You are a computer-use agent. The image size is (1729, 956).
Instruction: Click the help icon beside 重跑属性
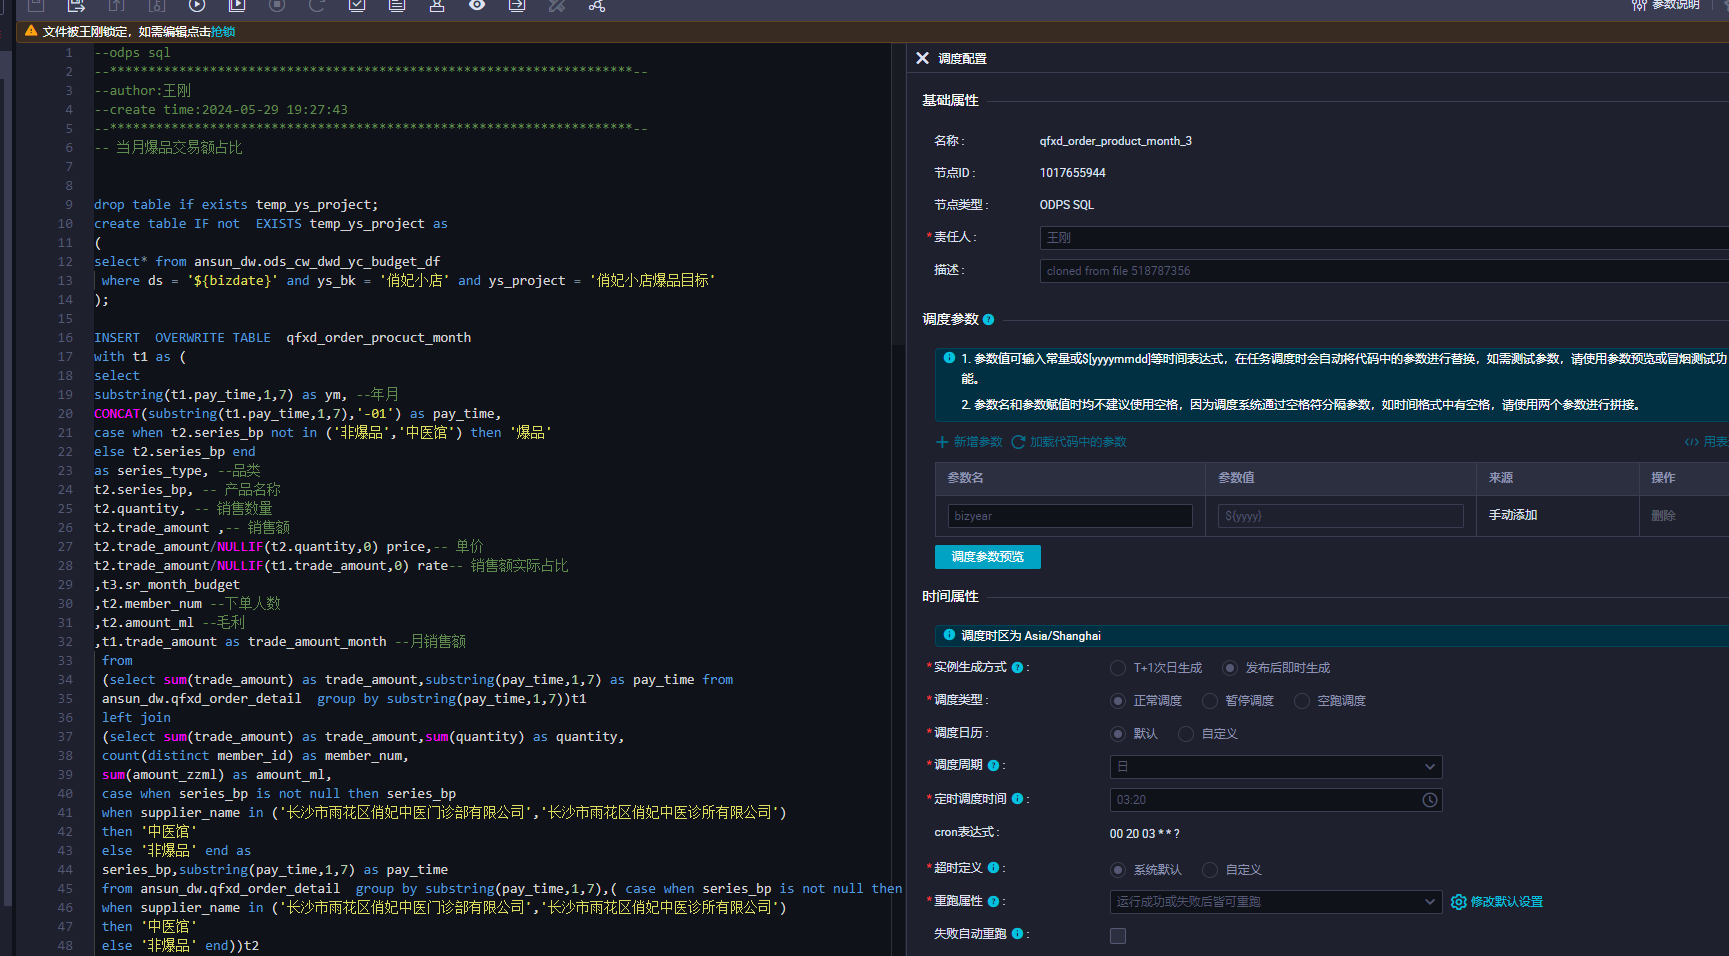[993, 901]
